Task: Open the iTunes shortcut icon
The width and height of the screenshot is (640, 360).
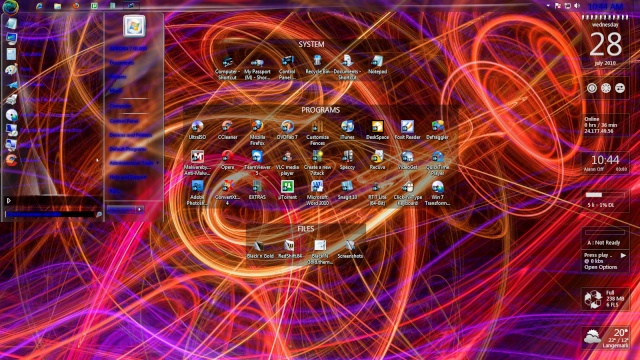Action: (347, 130)
